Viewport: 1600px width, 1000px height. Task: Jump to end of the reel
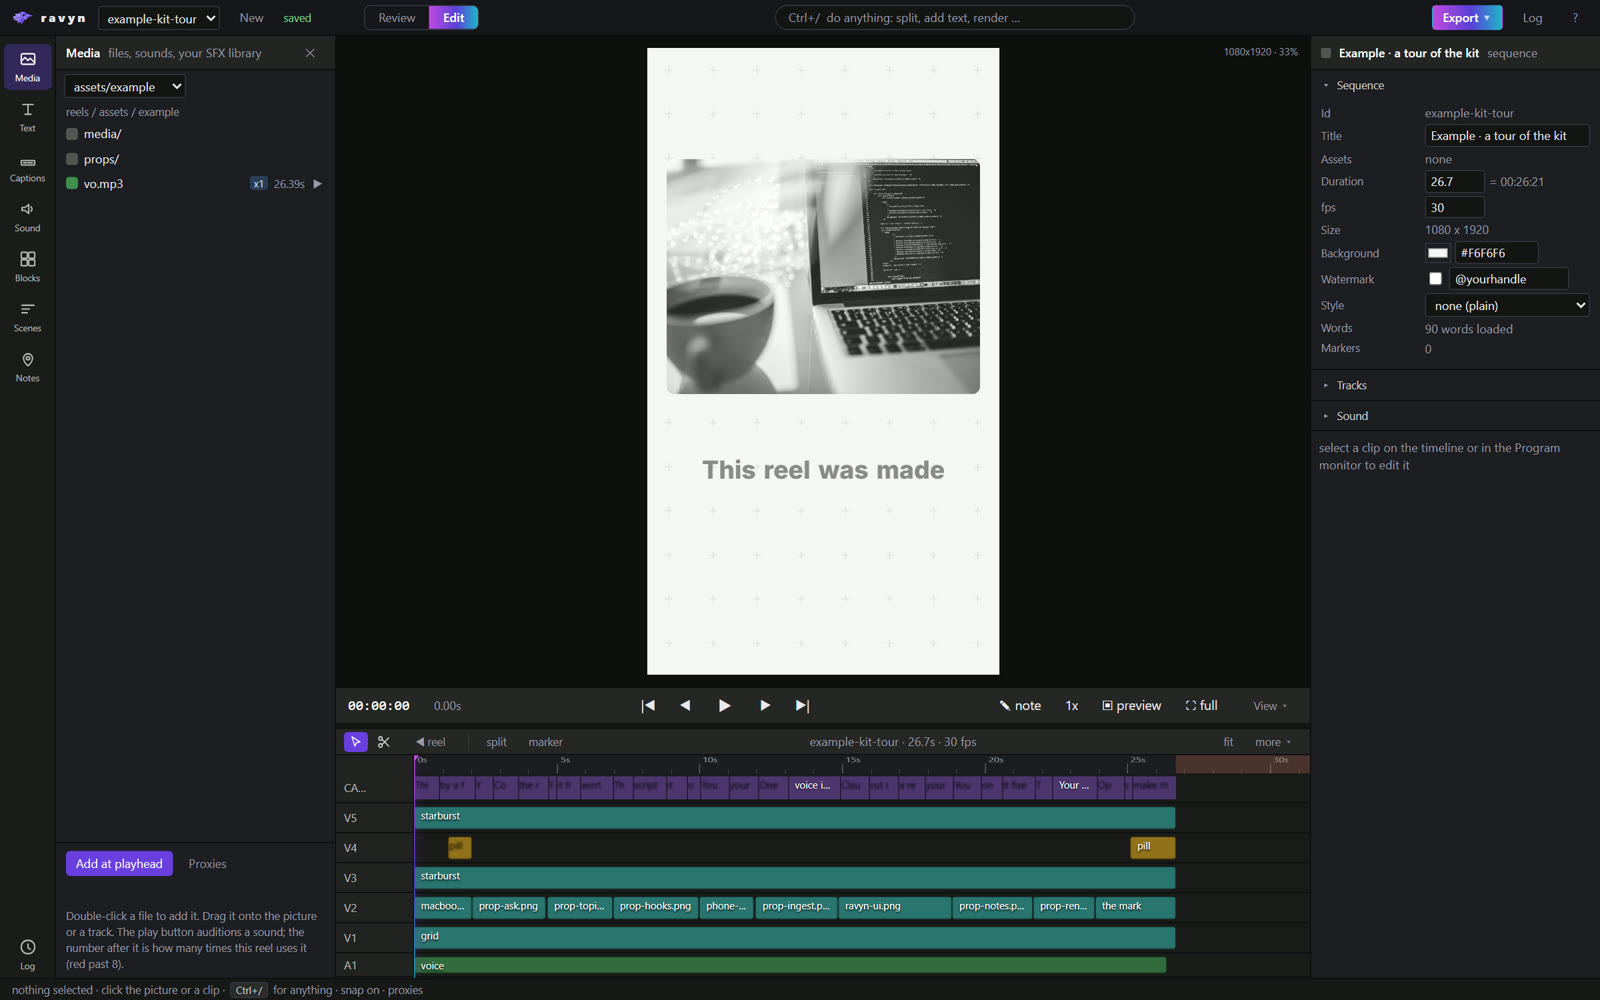coord(802,706)
